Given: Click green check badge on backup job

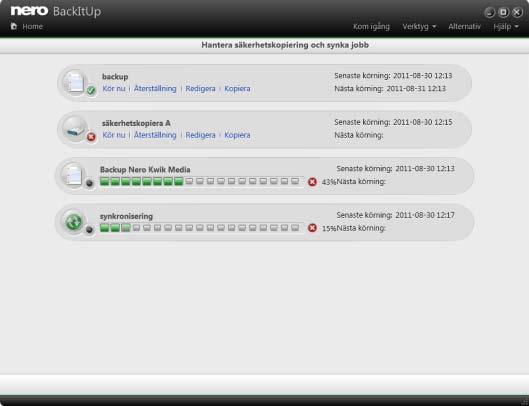Looking at the screenshot, I should pos(91,90).
